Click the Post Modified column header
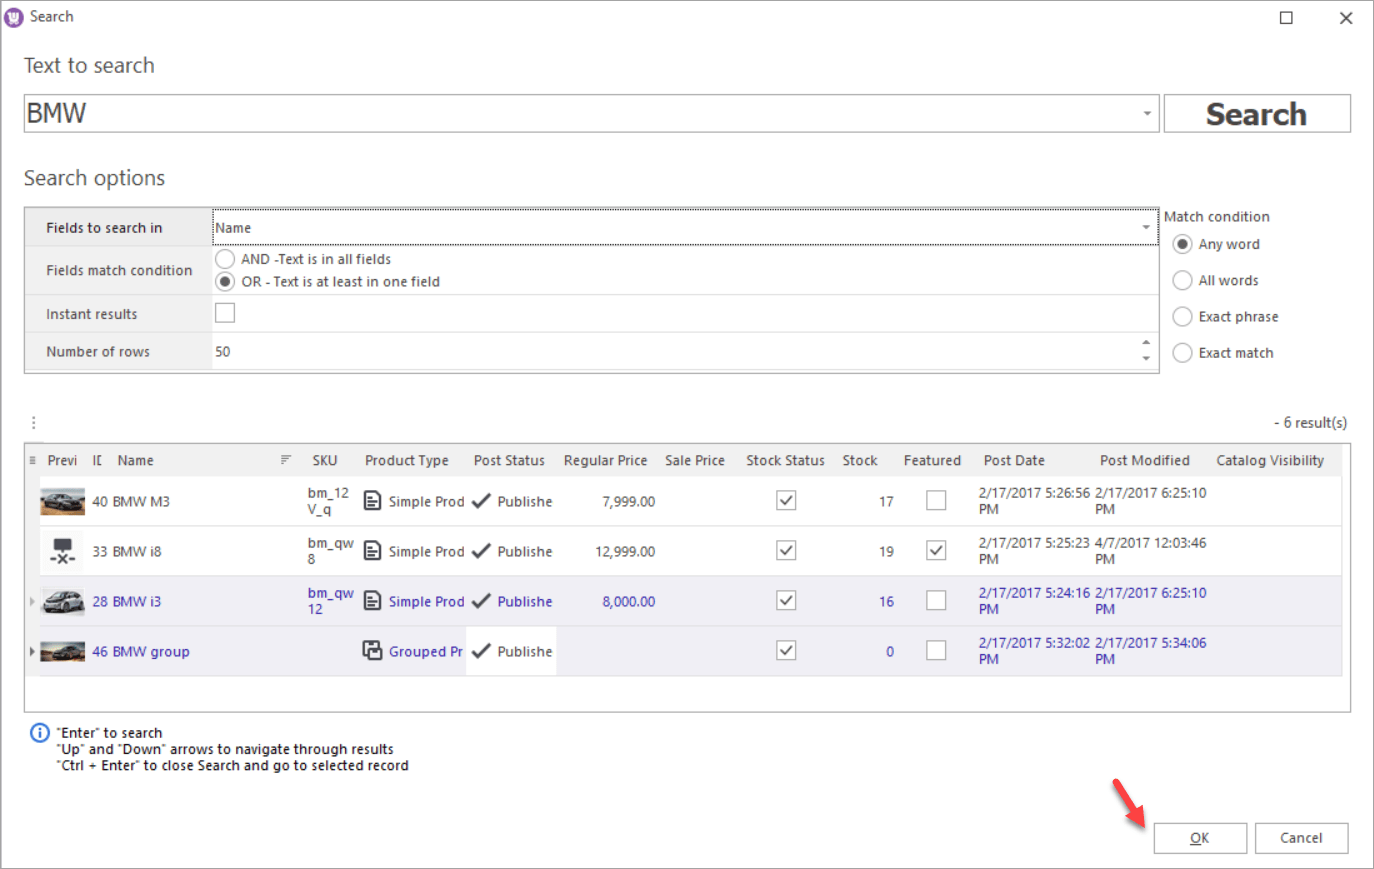 pos(1145,461)
